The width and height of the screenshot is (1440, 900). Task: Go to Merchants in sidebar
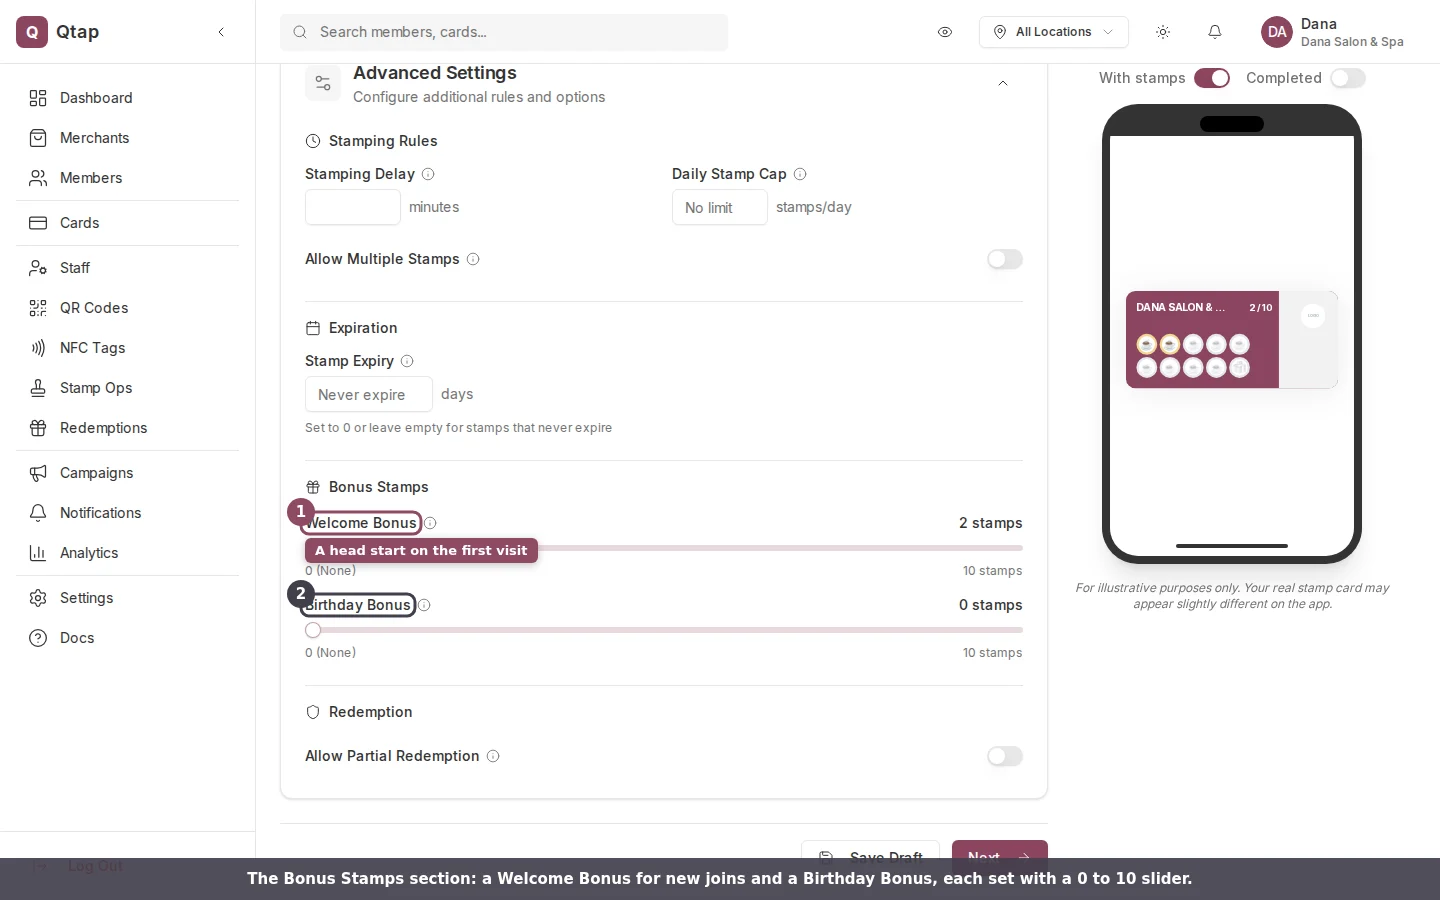[127, 138]
